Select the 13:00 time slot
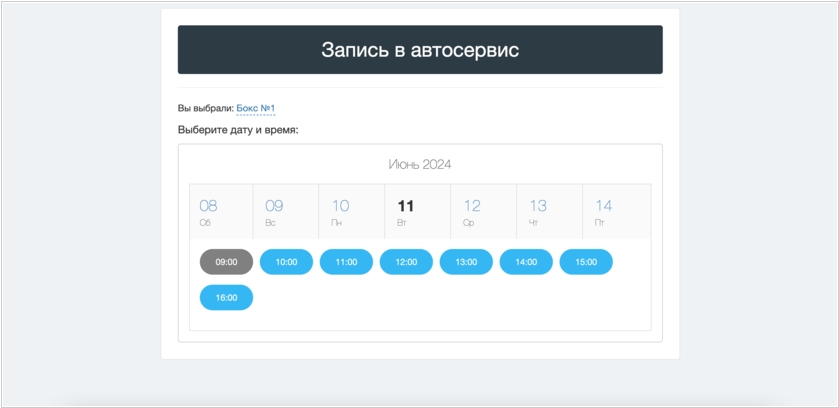The width and height of the screenshot is (839, 408). (466, 262)
